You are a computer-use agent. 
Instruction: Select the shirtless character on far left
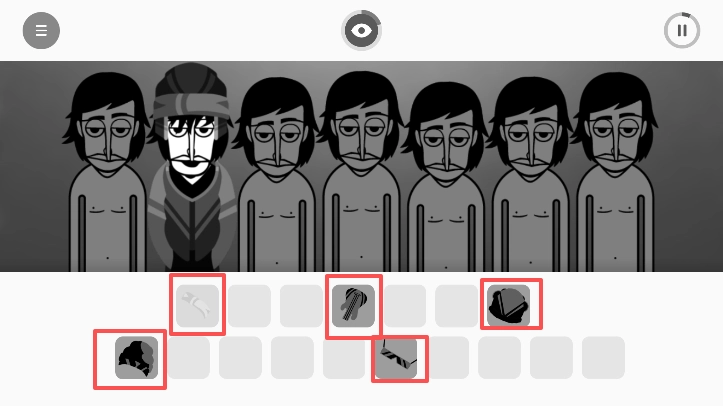pos(107,171)
